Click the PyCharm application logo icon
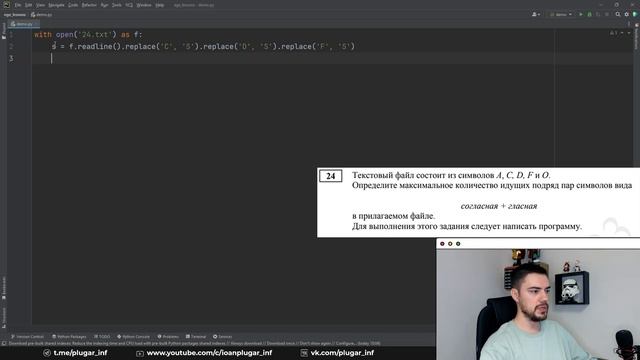The width and height of the screenshot is (640, 360). [x=6, y=5]
